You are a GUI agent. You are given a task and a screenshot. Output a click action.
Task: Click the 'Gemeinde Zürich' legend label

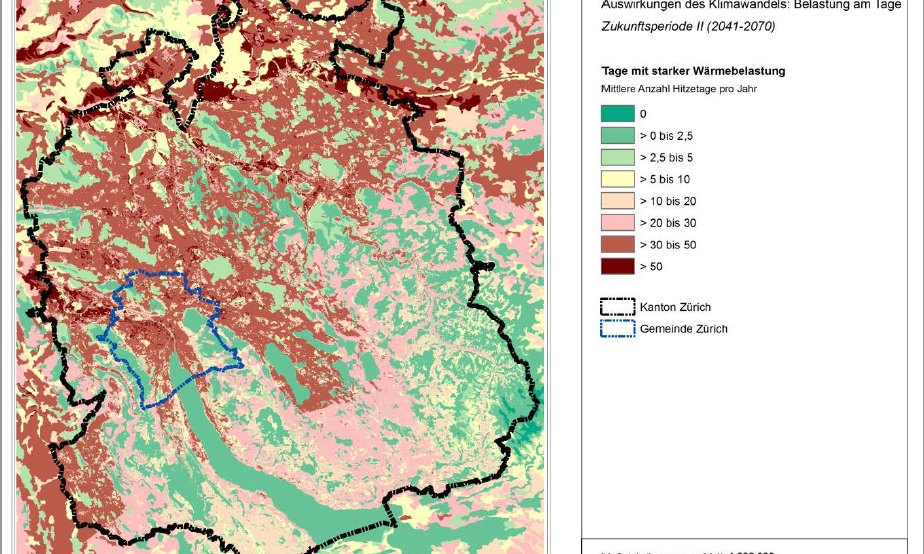pos(683,329)
